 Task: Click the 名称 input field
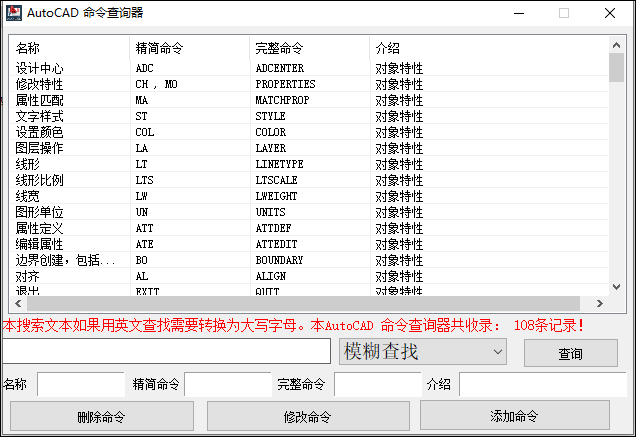click(81, 384)
